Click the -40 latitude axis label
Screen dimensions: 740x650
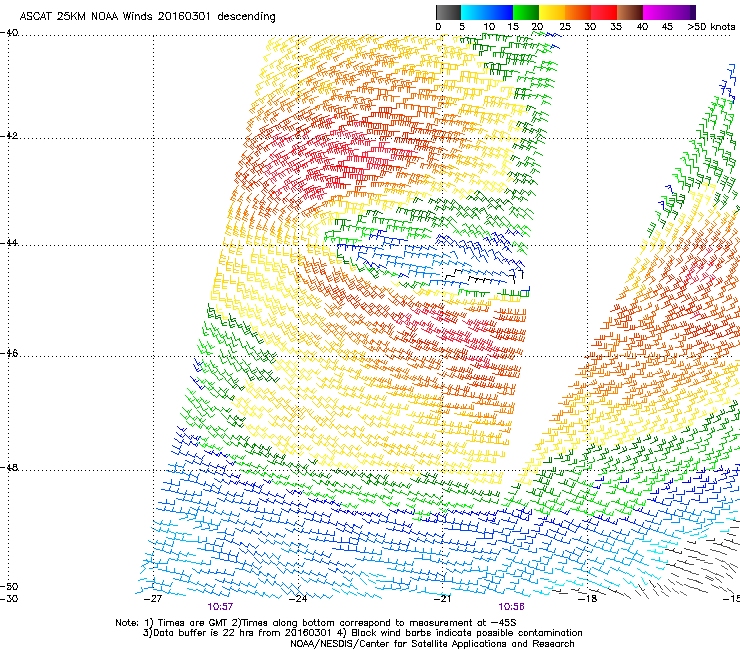coord(9,33)
